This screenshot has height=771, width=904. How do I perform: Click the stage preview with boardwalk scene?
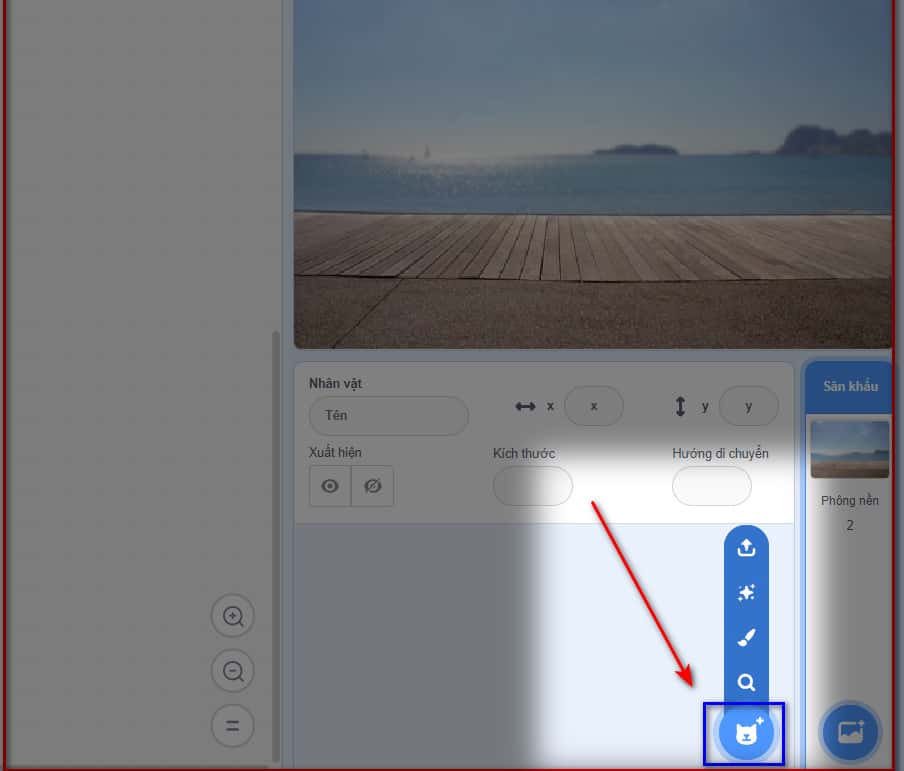(592, 173)
